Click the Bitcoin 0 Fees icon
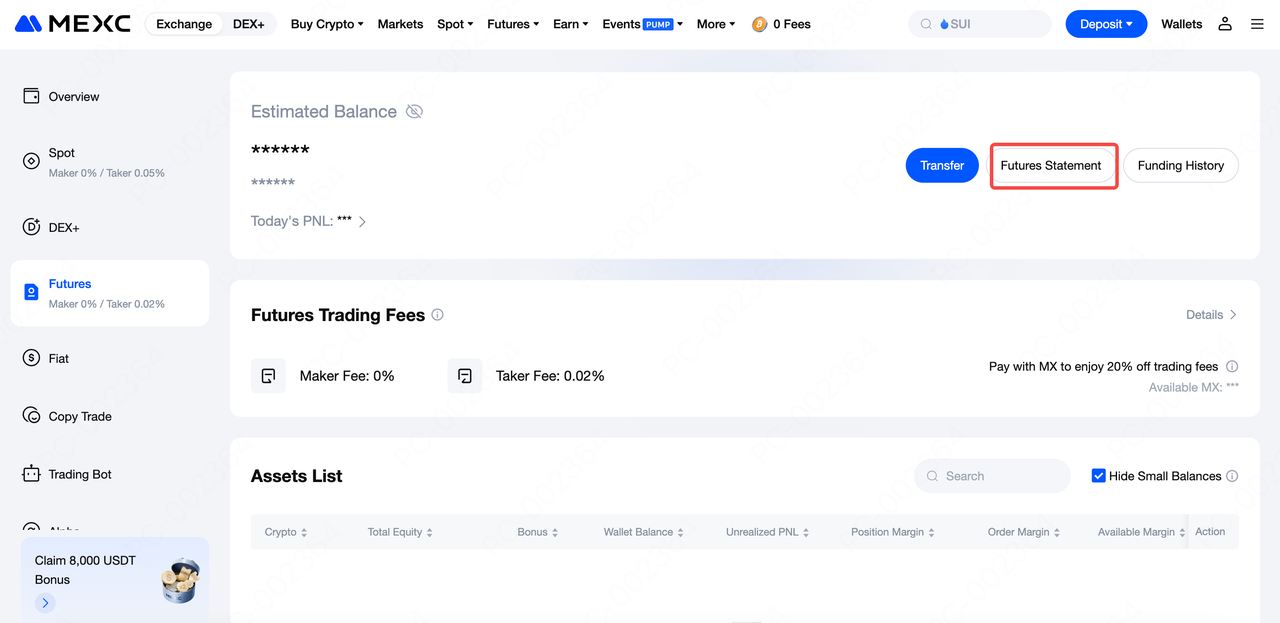 tap(759, 24)
